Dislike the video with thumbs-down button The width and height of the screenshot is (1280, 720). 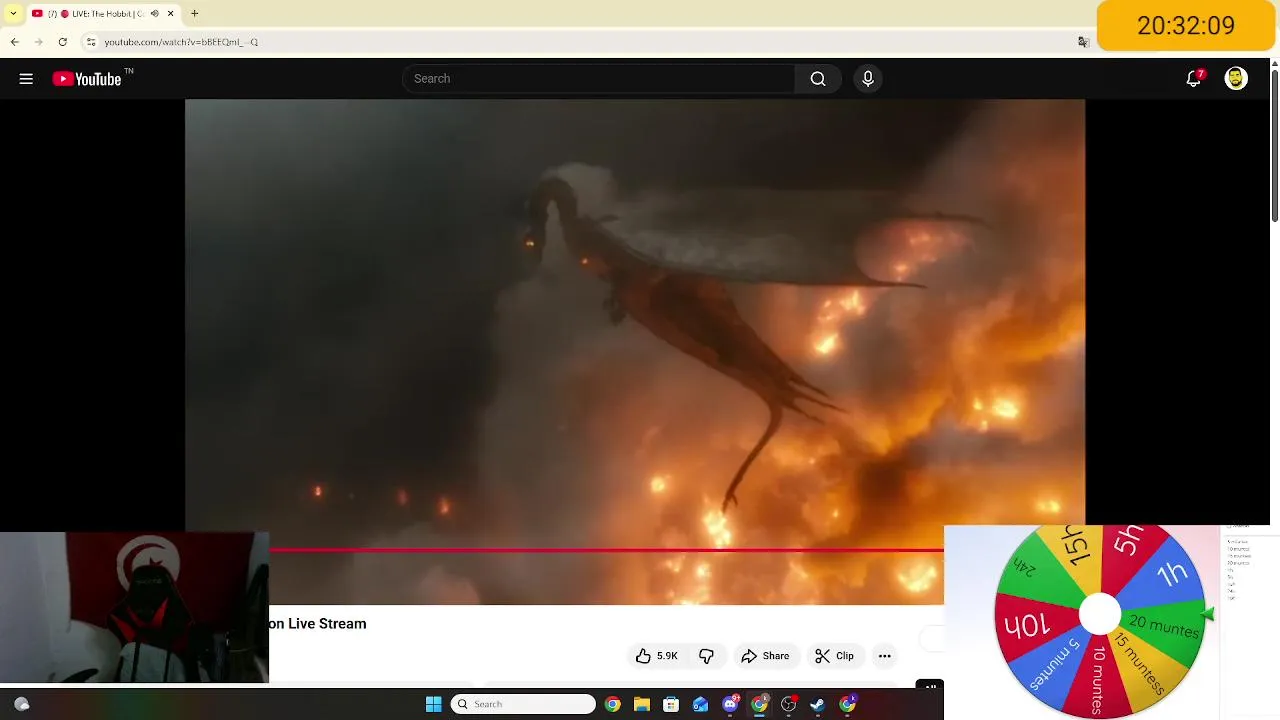tap(707, 656)
